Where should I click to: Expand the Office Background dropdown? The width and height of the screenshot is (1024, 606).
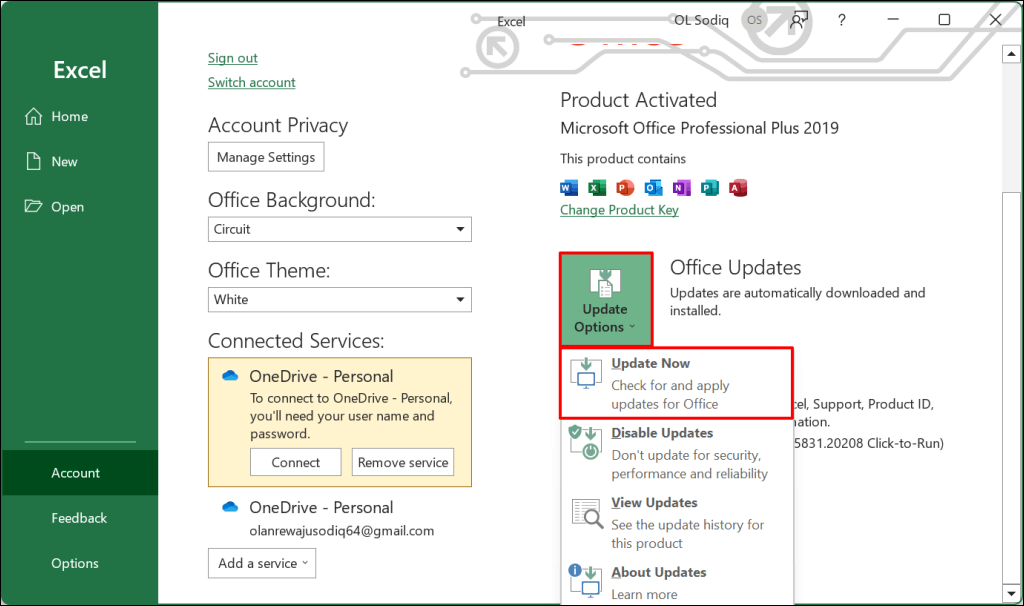340,229
